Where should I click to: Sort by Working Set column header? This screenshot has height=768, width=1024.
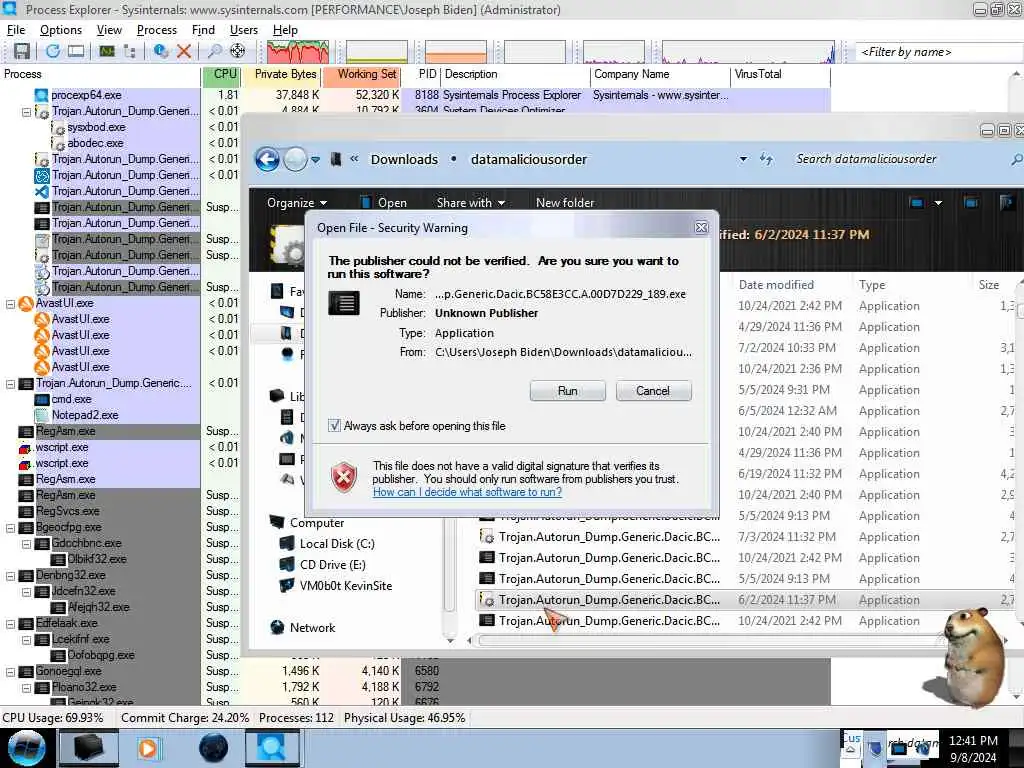point(361,74)
